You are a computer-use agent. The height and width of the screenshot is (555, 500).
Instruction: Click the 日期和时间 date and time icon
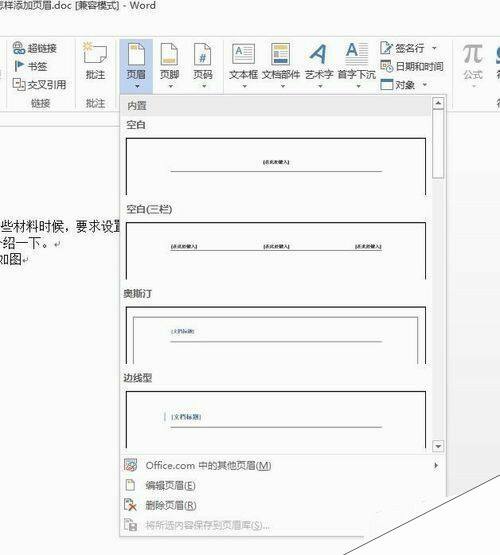pos(386,66)
